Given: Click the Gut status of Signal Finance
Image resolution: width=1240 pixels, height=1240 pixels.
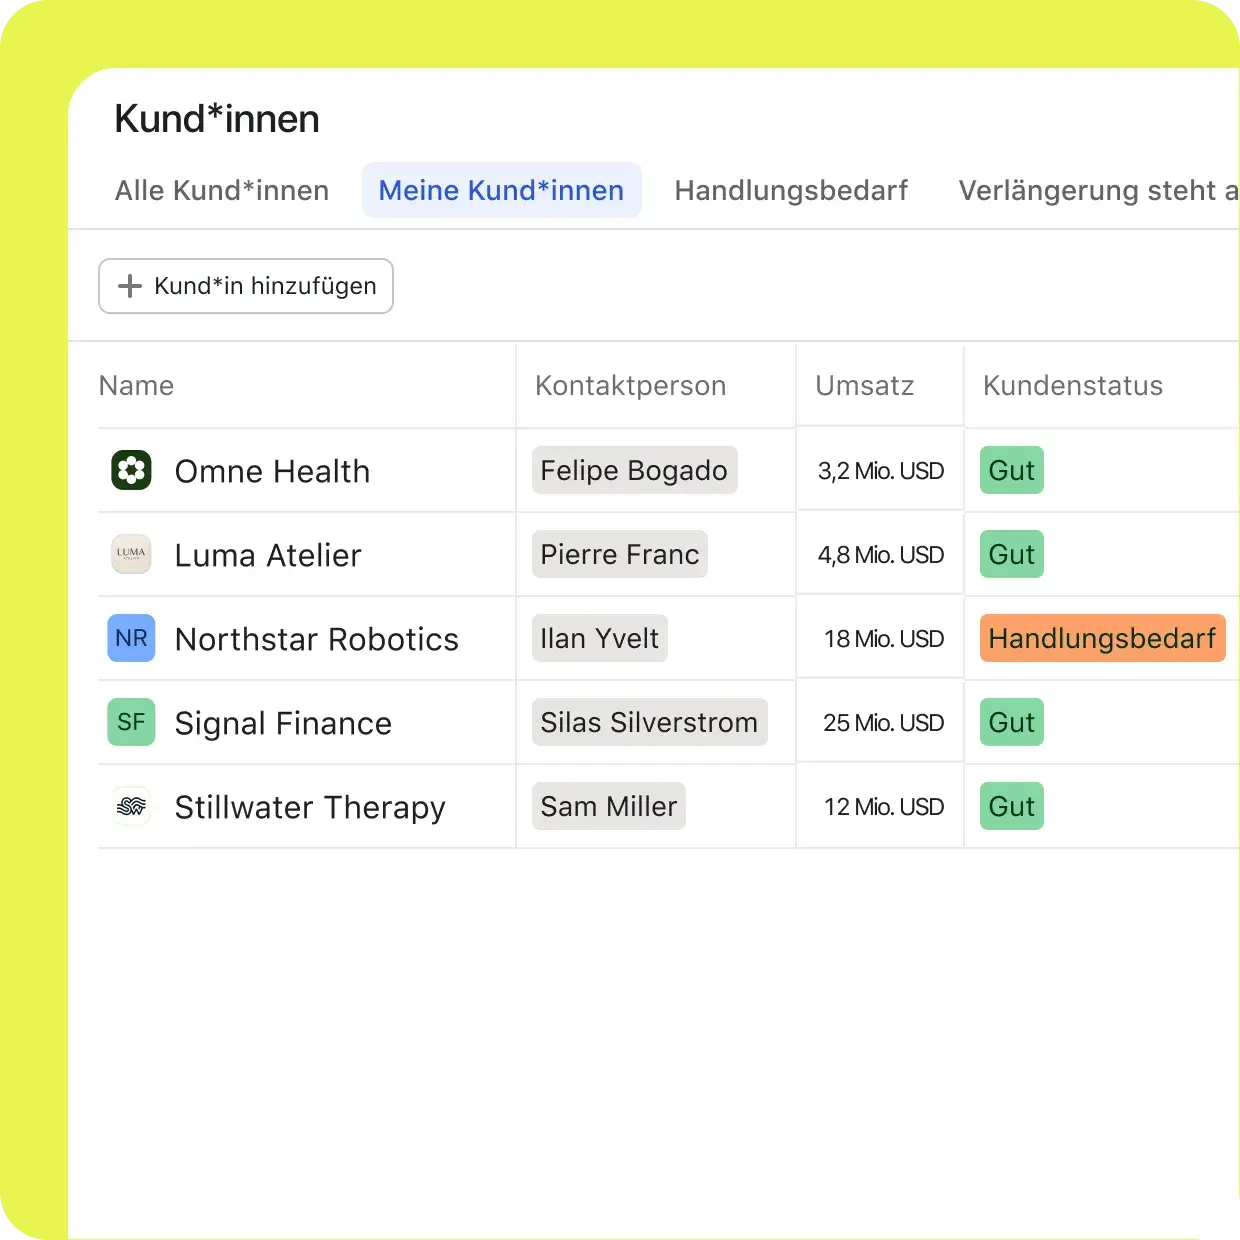Looking at the screenshot, I should pyautogui.click(x=1012, y=722).
